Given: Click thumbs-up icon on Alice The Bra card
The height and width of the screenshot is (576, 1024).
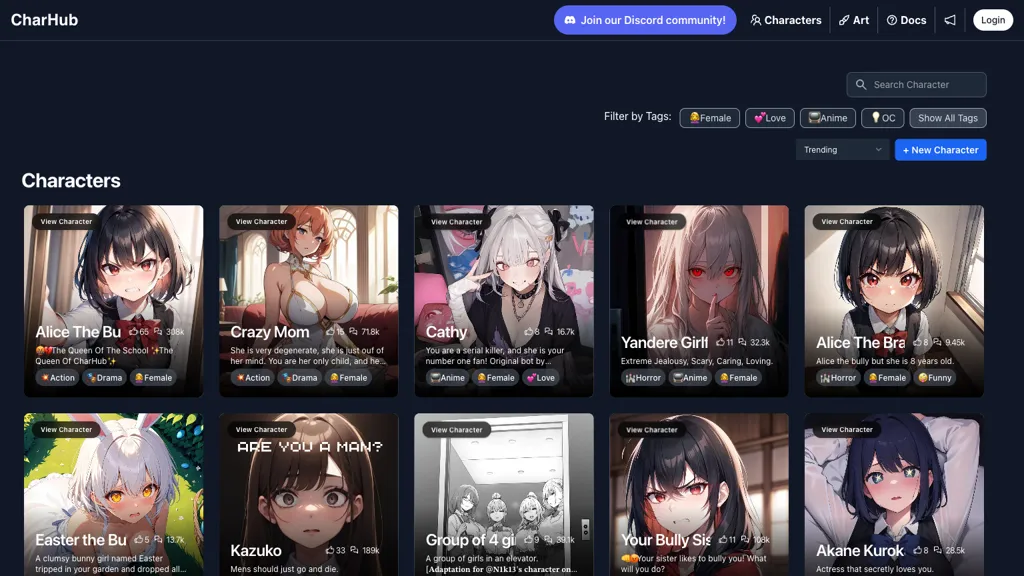Looking at the screenshot, I should coord(917,342).
